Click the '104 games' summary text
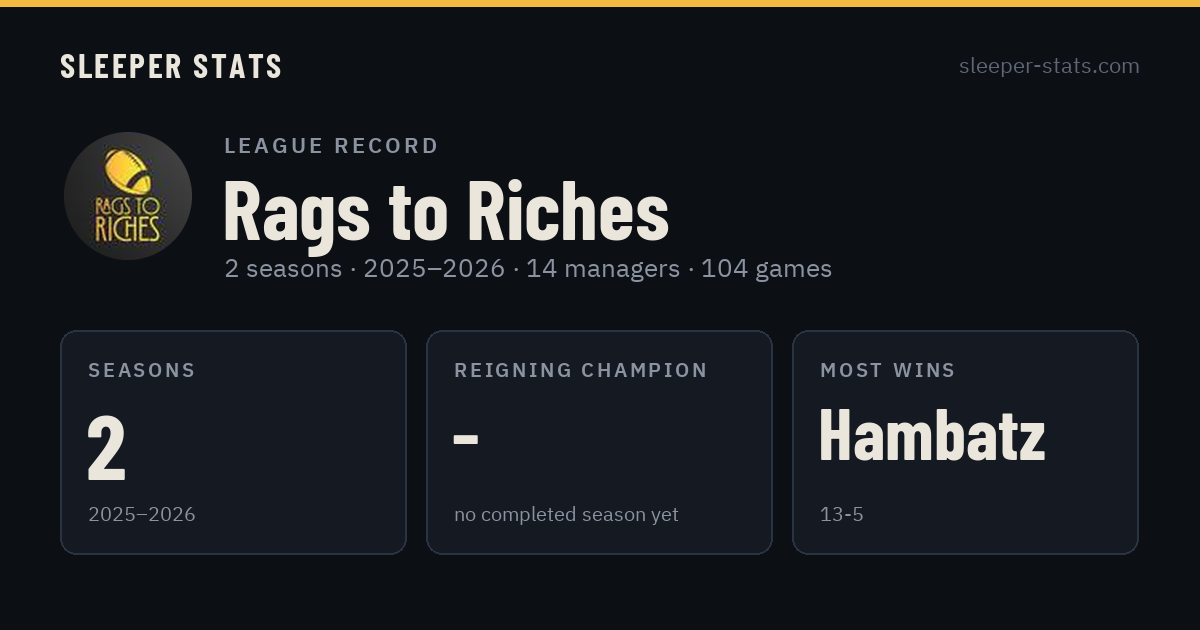This screenshot has height=630, width=1200. [766, 268]
